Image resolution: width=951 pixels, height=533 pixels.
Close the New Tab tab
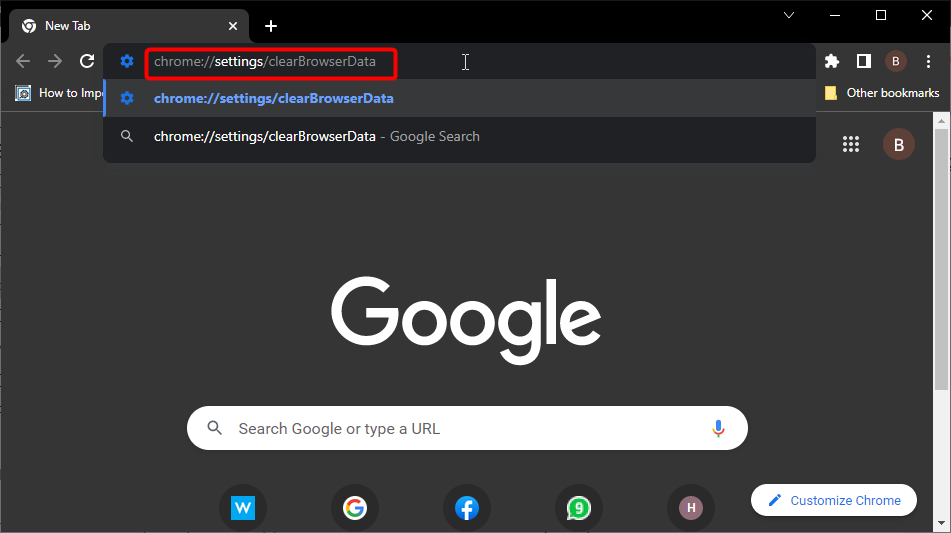pos(233,26)
